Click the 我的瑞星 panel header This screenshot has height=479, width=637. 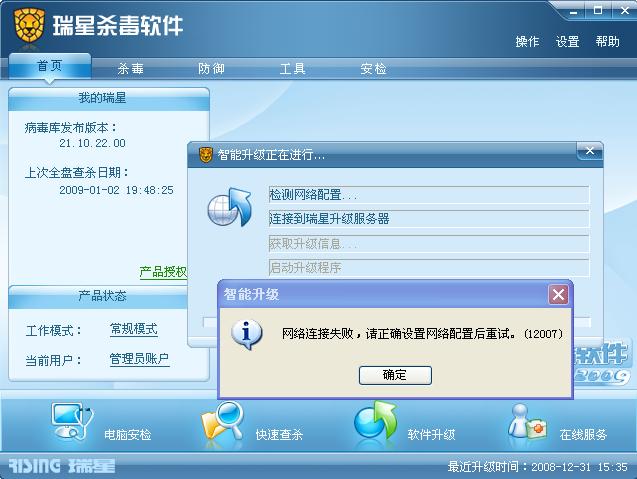pos(109,99)
